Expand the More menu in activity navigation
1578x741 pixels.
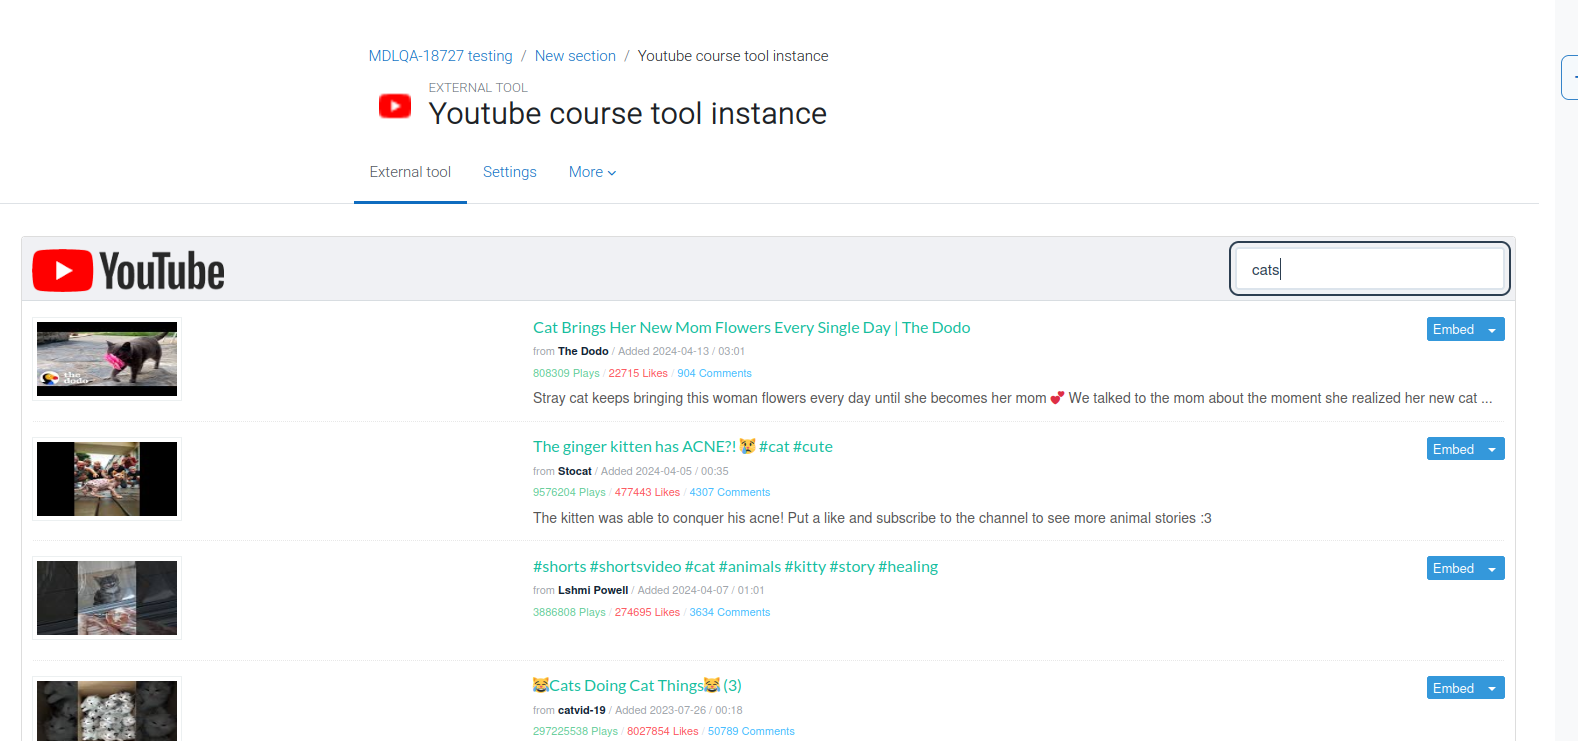tap(593, 172)
